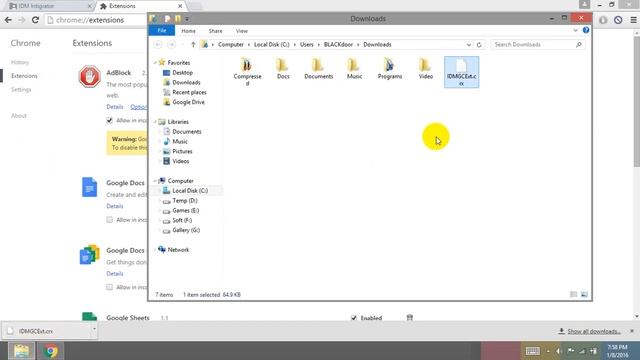Open File Explorer from taskbar
This screenshot has width=640, height=360.
point(21,351)
